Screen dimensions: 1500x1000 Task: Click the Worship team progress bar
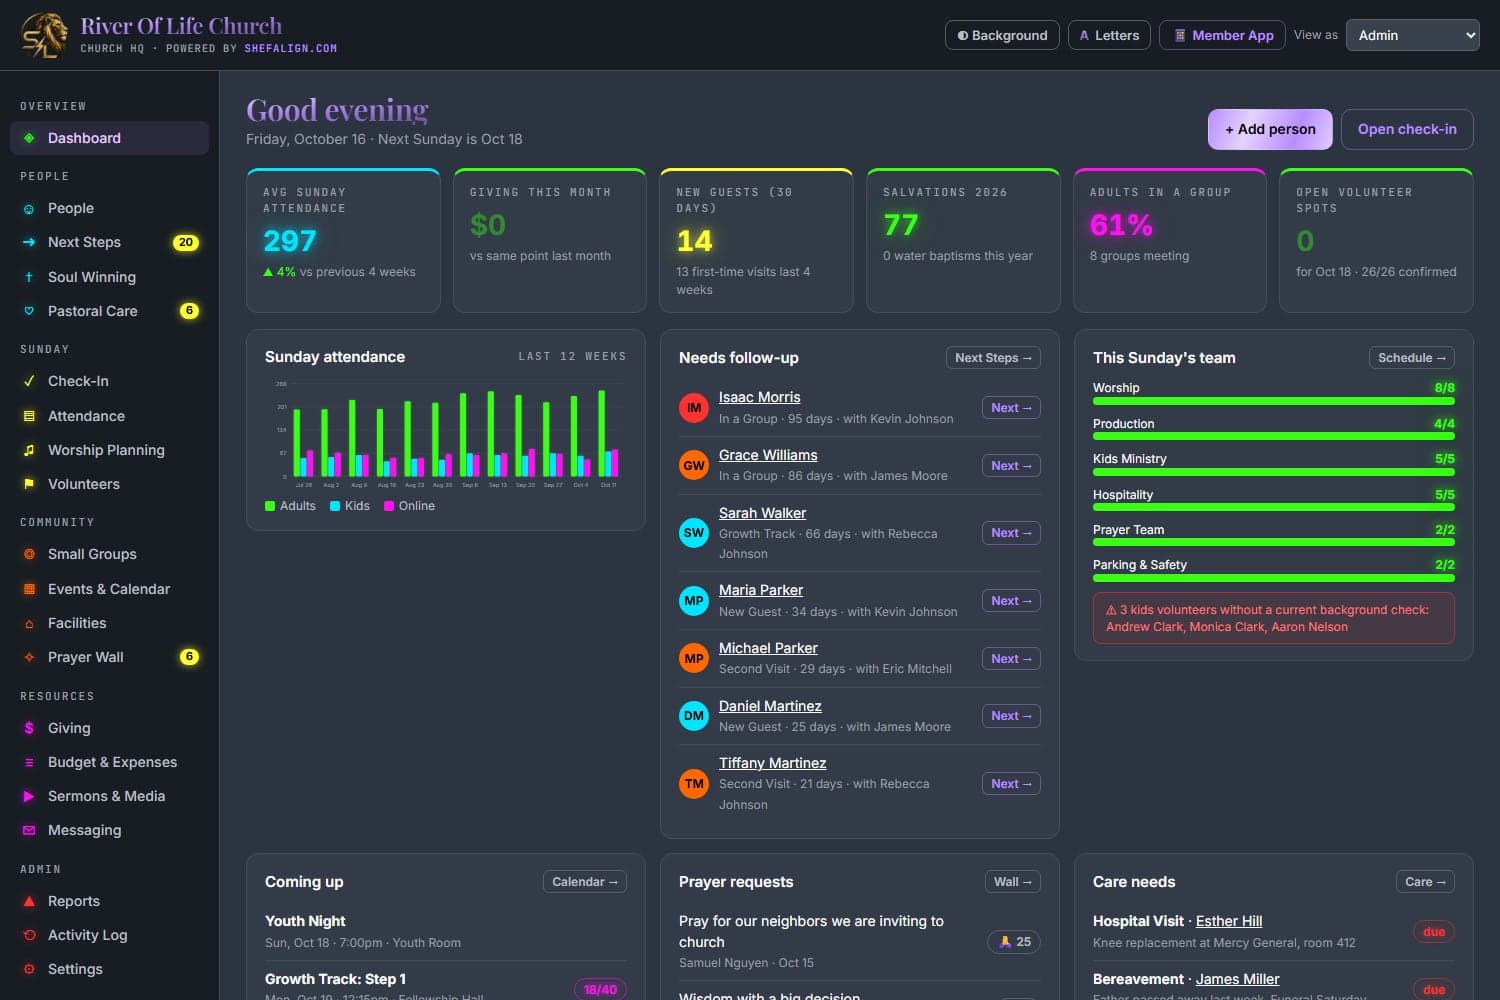point(1274,401)
